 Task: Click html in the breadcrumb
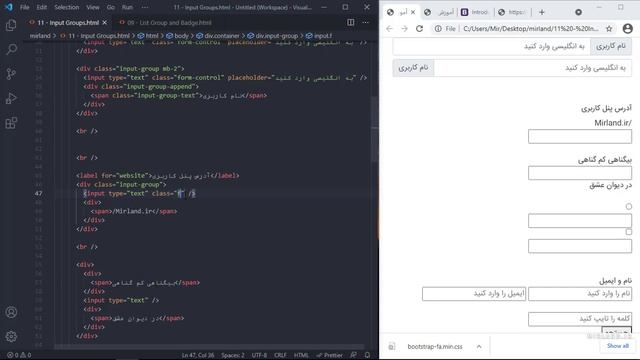click(149, 36)
